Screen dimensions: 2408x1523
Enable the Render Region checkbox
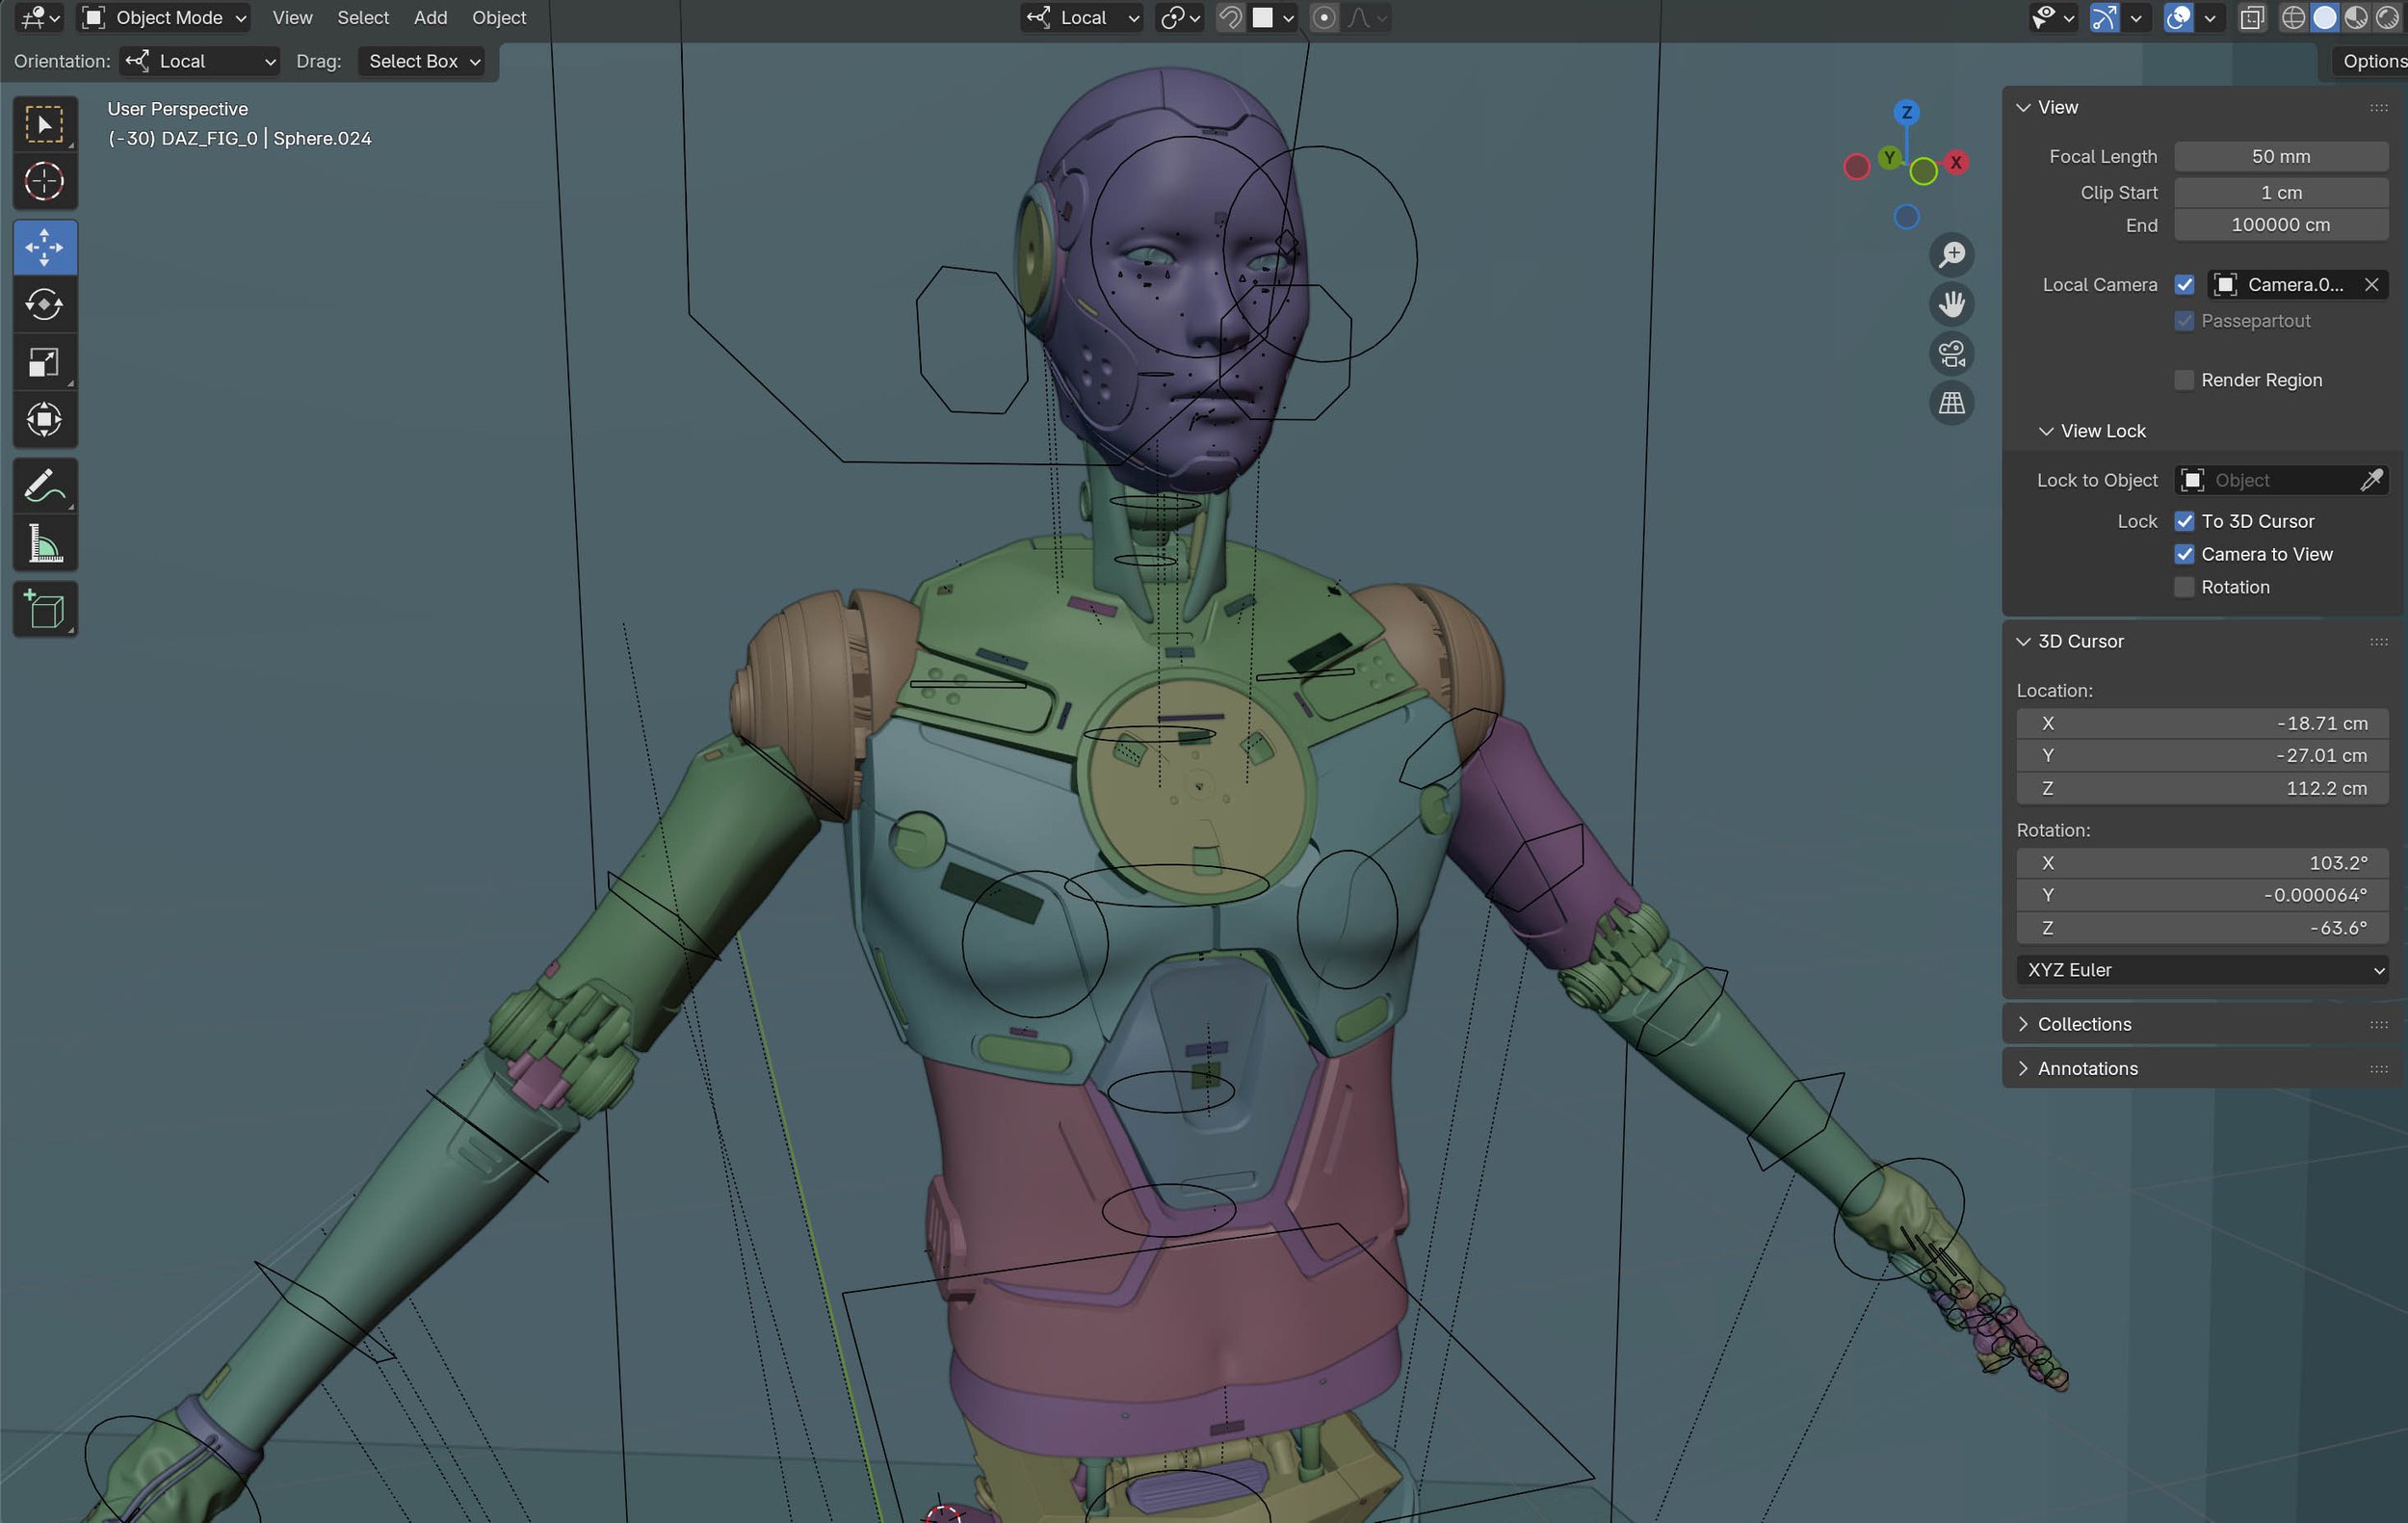tap(2184, 380)
